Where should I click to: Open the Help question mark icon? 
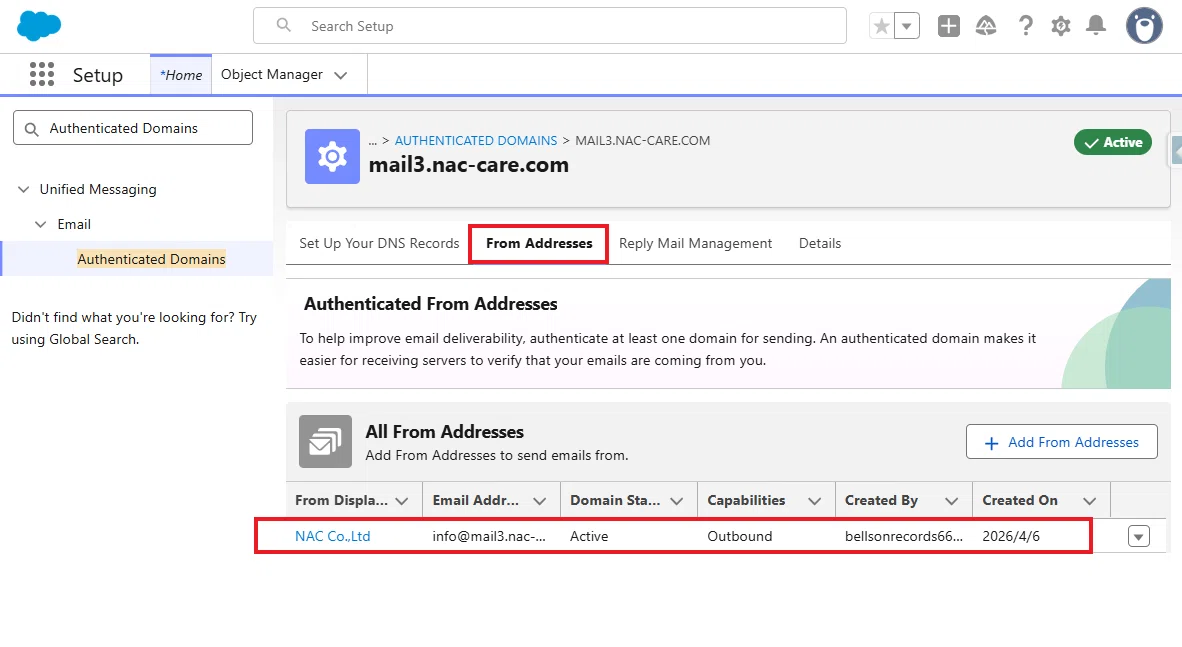tap(1025, 26)
